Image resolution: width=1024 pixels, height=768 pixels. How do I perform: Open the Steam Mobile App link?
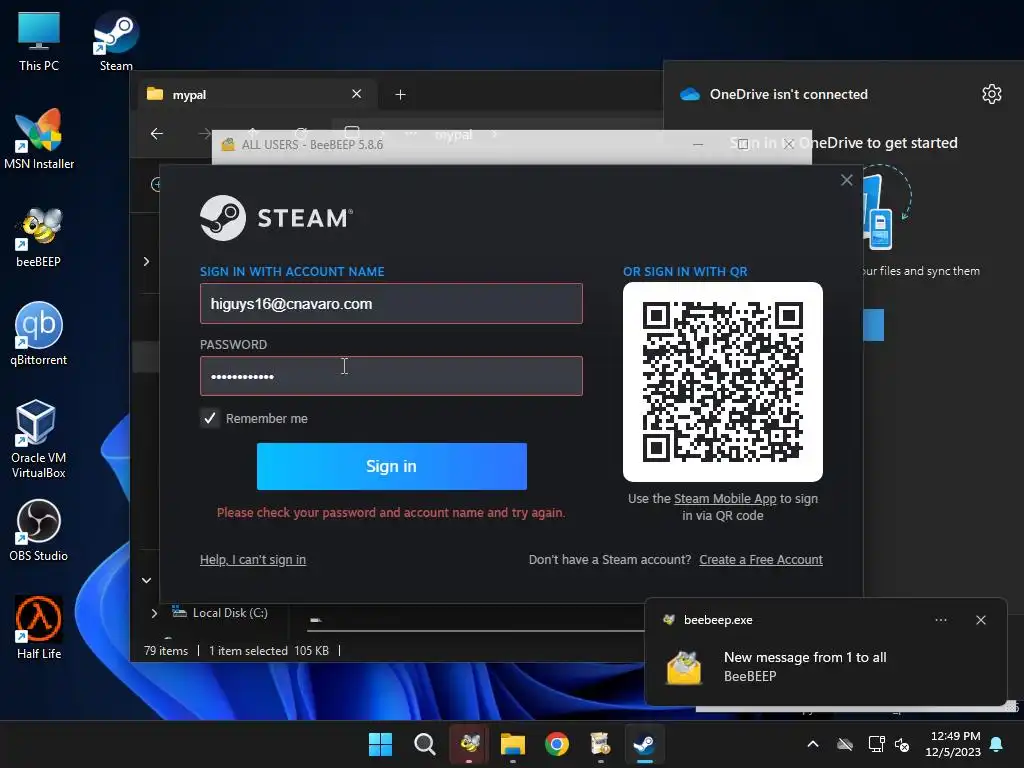(x=725, y=499)
